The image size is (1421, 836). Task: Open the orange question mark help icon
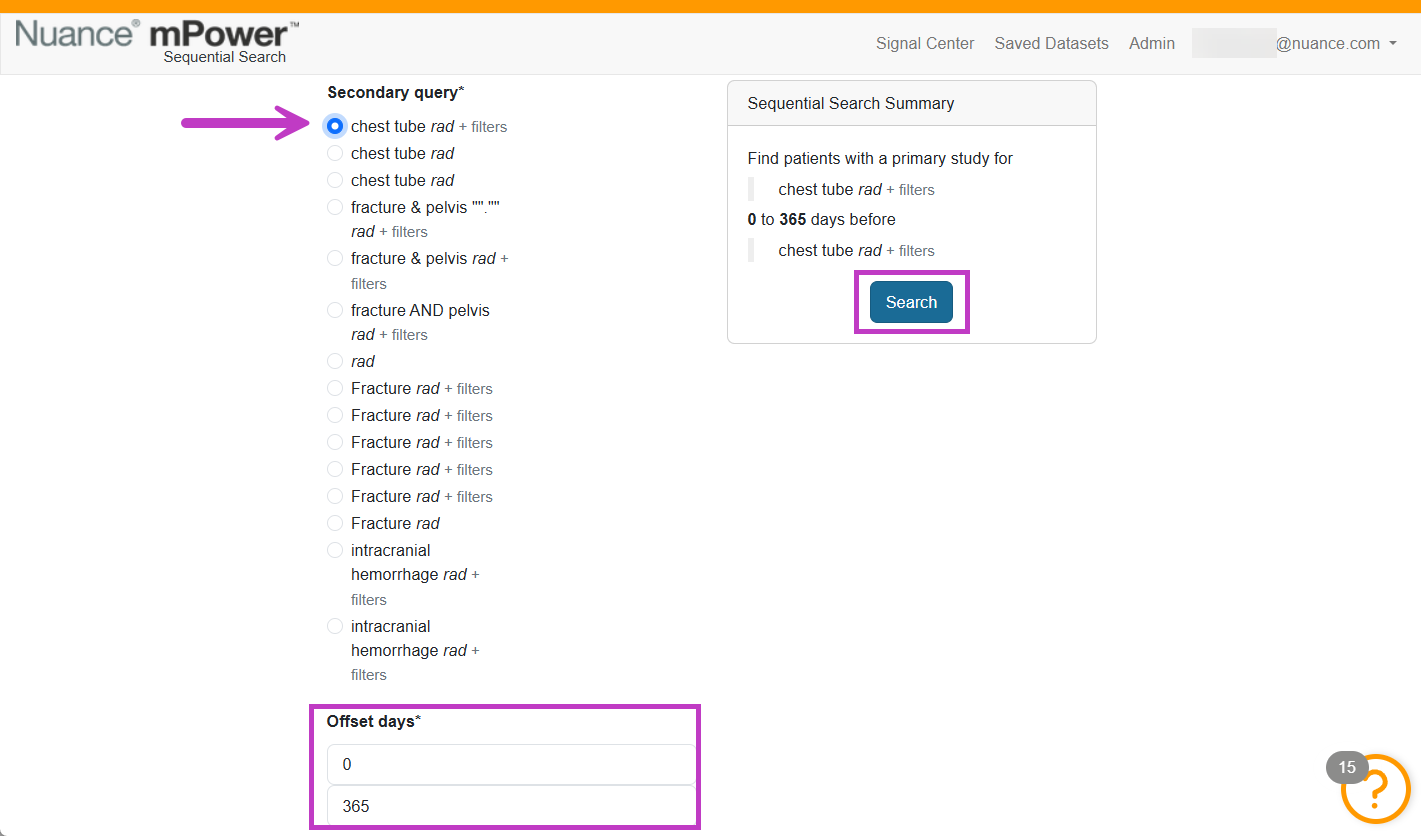1375,788
